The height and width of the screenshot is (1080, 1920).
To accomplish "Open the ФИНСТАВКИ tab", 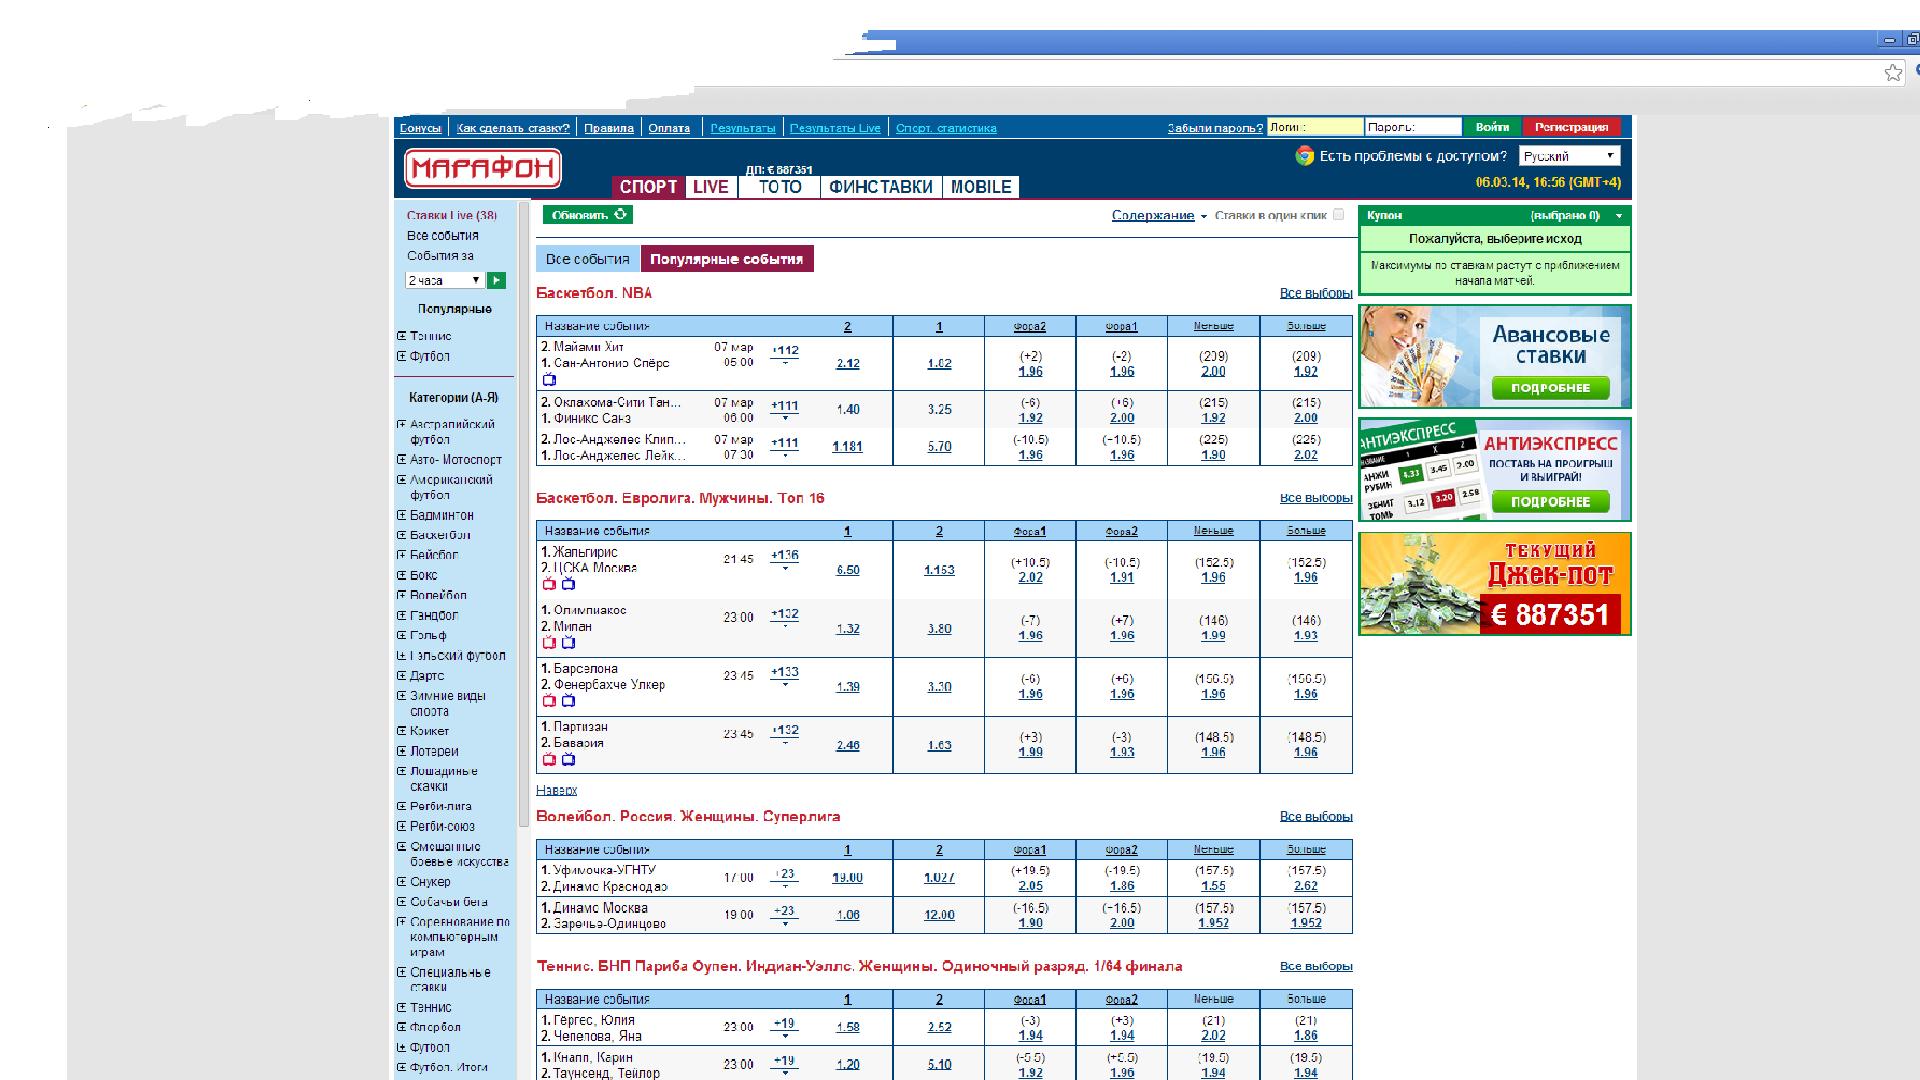I will click(x=881, y=187).
